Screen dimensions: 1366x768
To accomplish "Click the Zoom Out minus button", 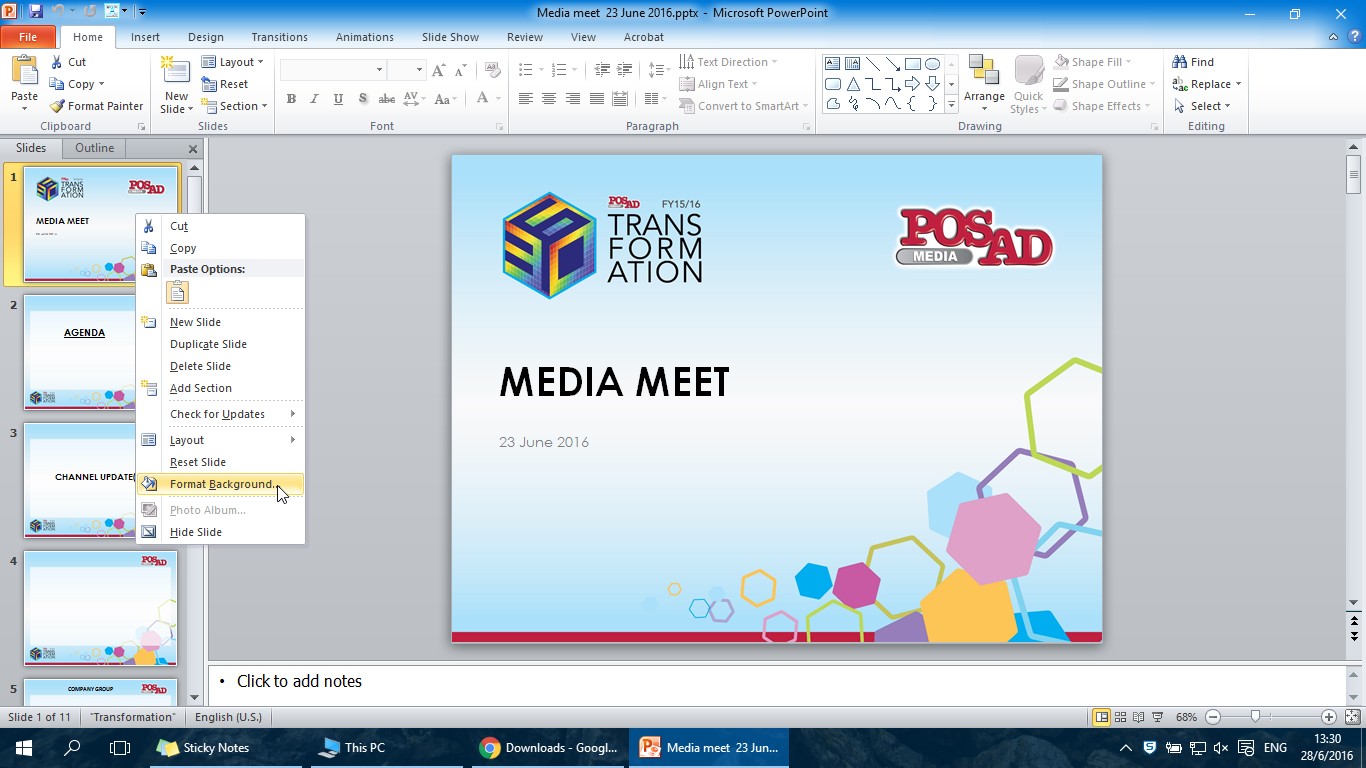I will click(1213, 717).
